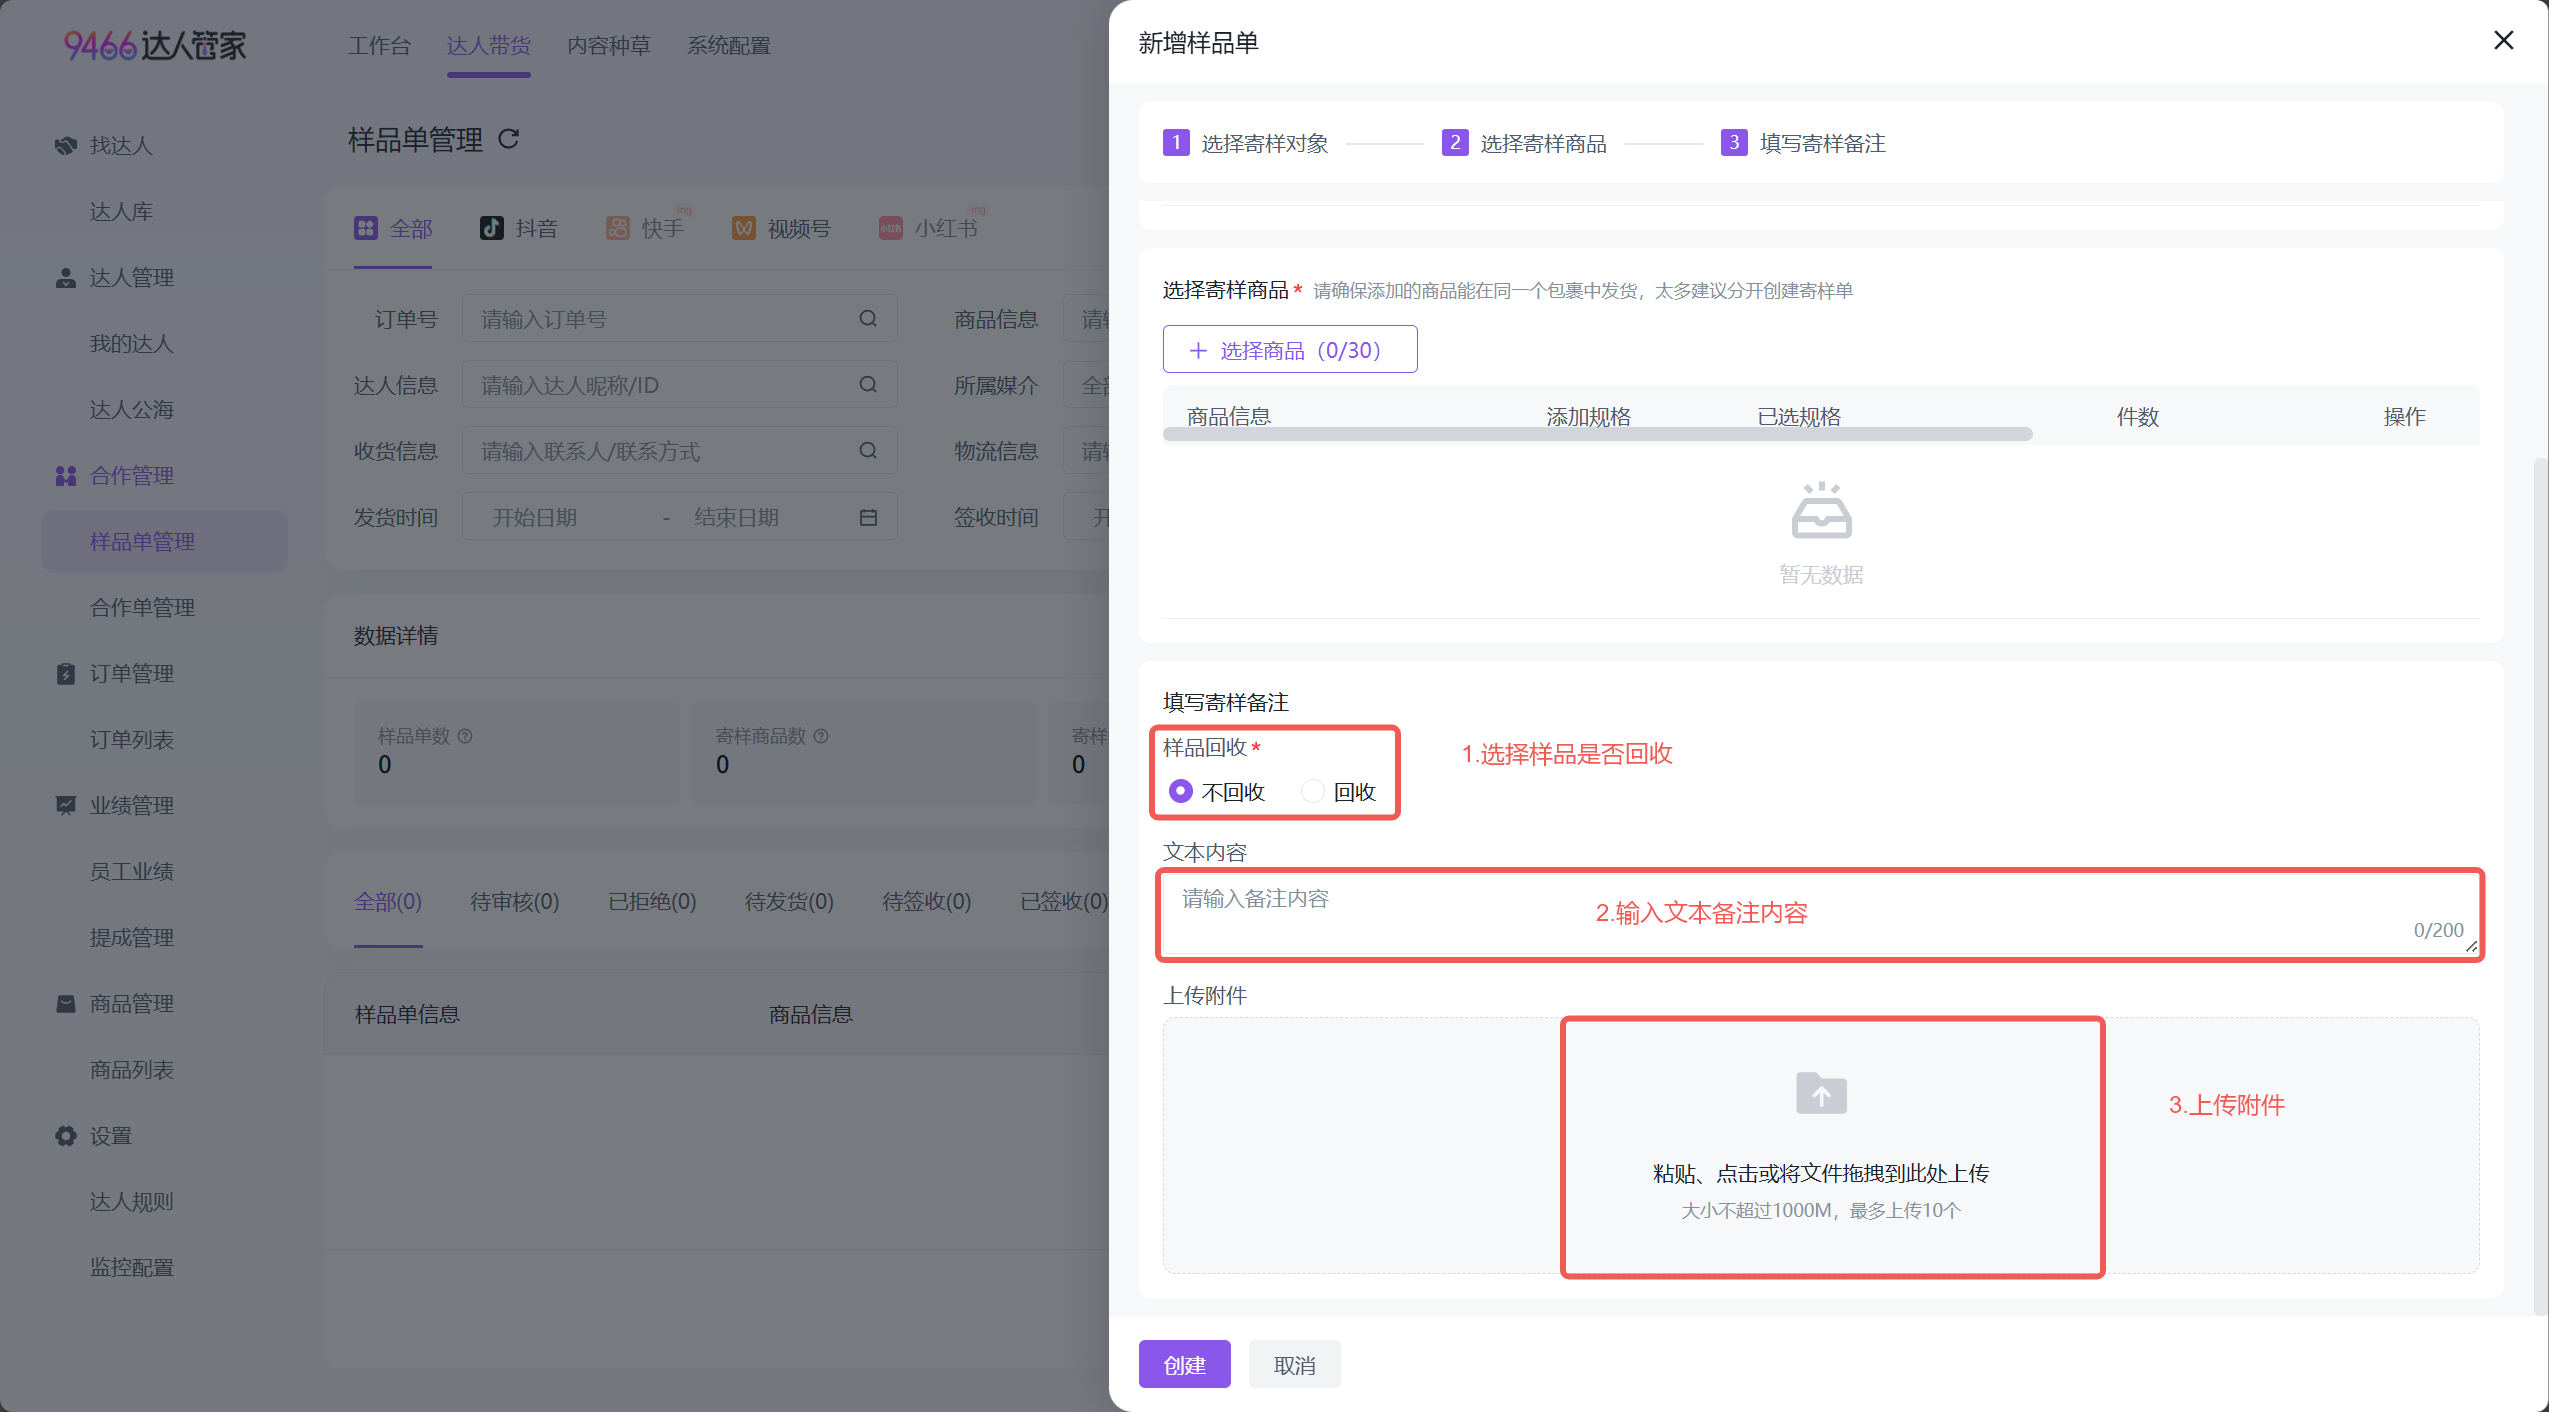Viewport: 2549px width, 1412px height.
Task: Open the 系统配置 top menu
Action: tap(728, 46)
